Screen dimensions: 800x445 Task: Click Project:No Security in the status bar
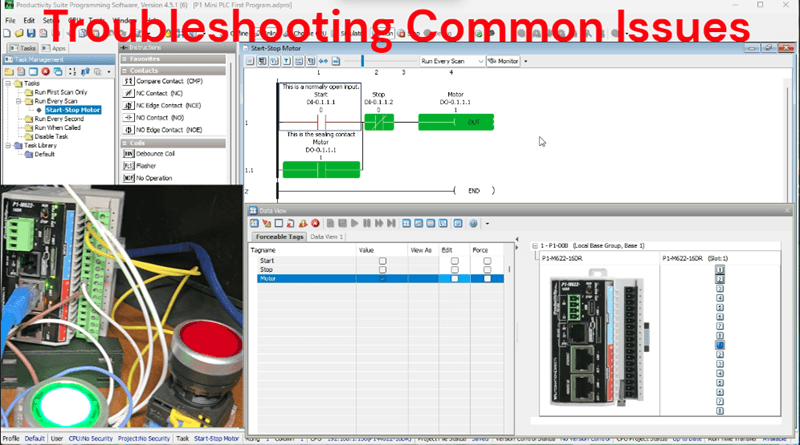[143, 438]
